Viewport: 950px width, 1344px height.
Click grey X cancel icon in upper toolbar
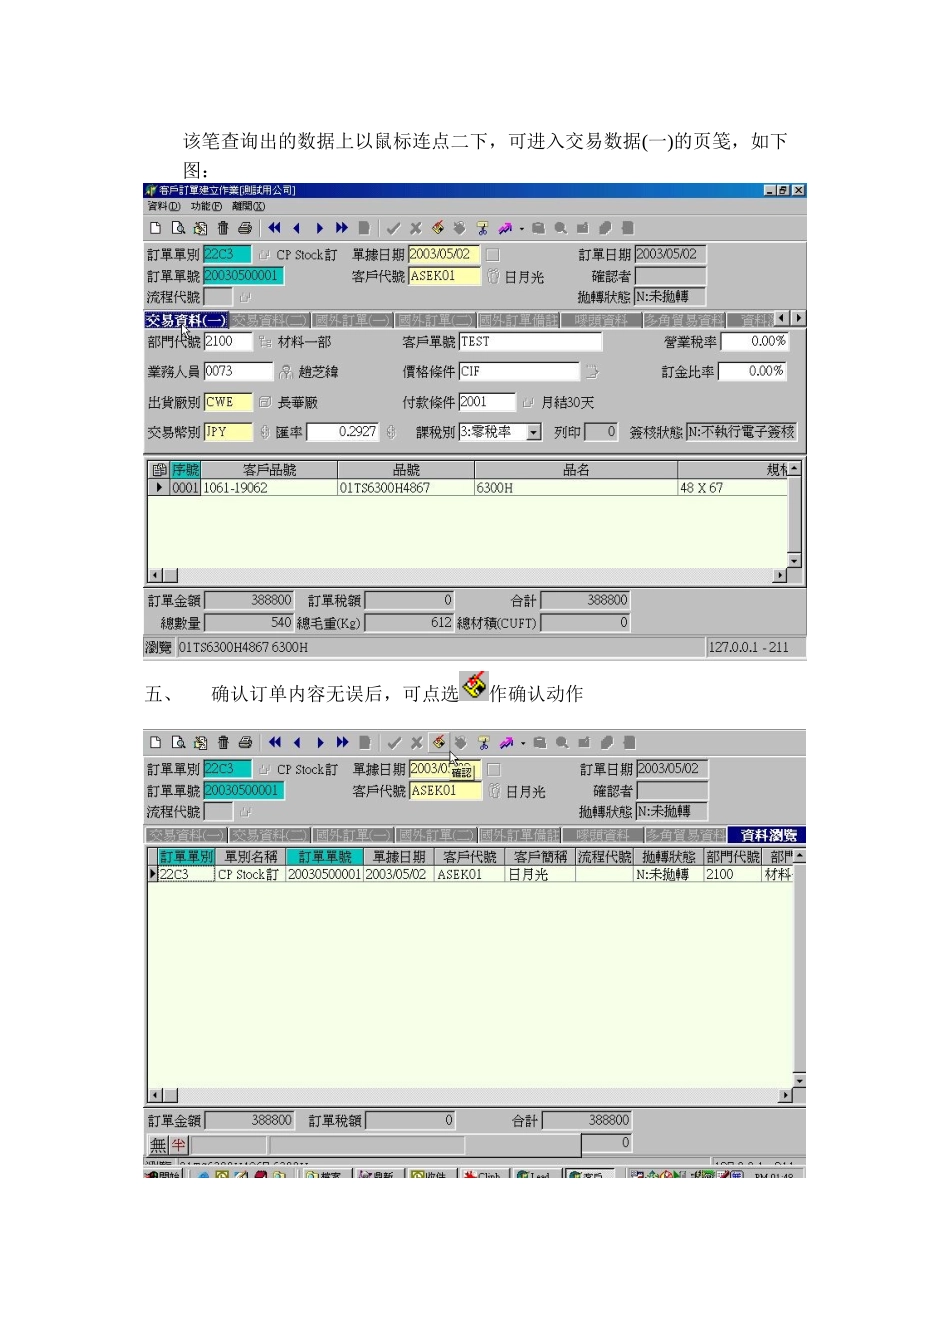(x=416, y=228)
